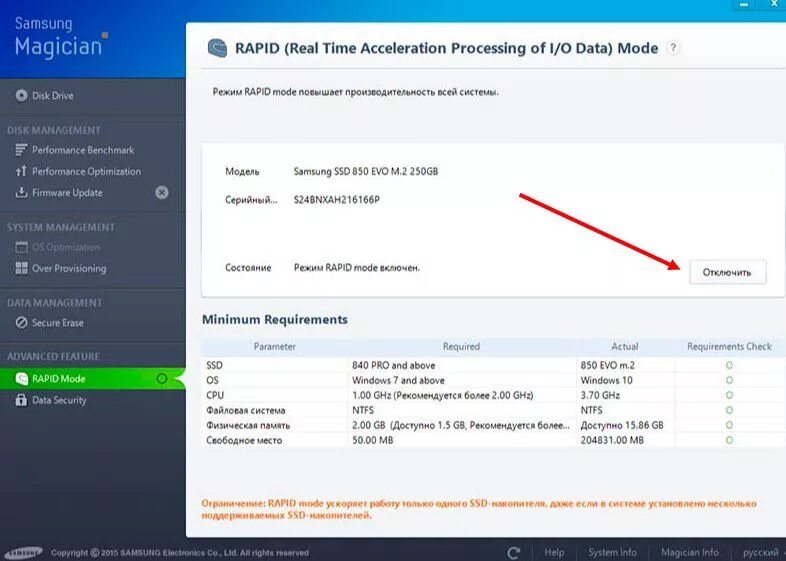Click the Over Provisioning grid icon
This screenshot has width=786, height=561.
tap(22, 268)
